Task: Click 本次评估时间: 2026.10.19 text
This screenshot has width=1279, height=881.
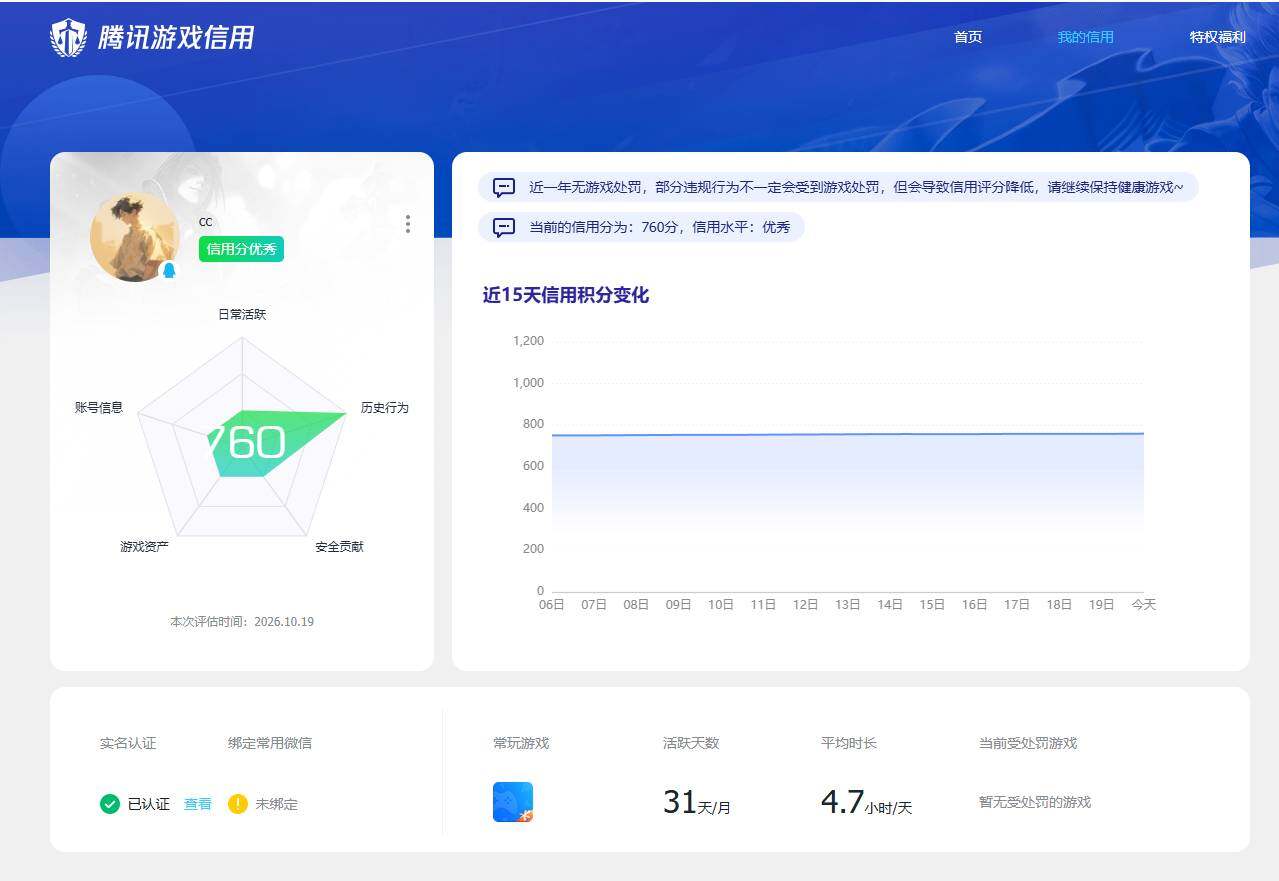Action: point(242,622)
